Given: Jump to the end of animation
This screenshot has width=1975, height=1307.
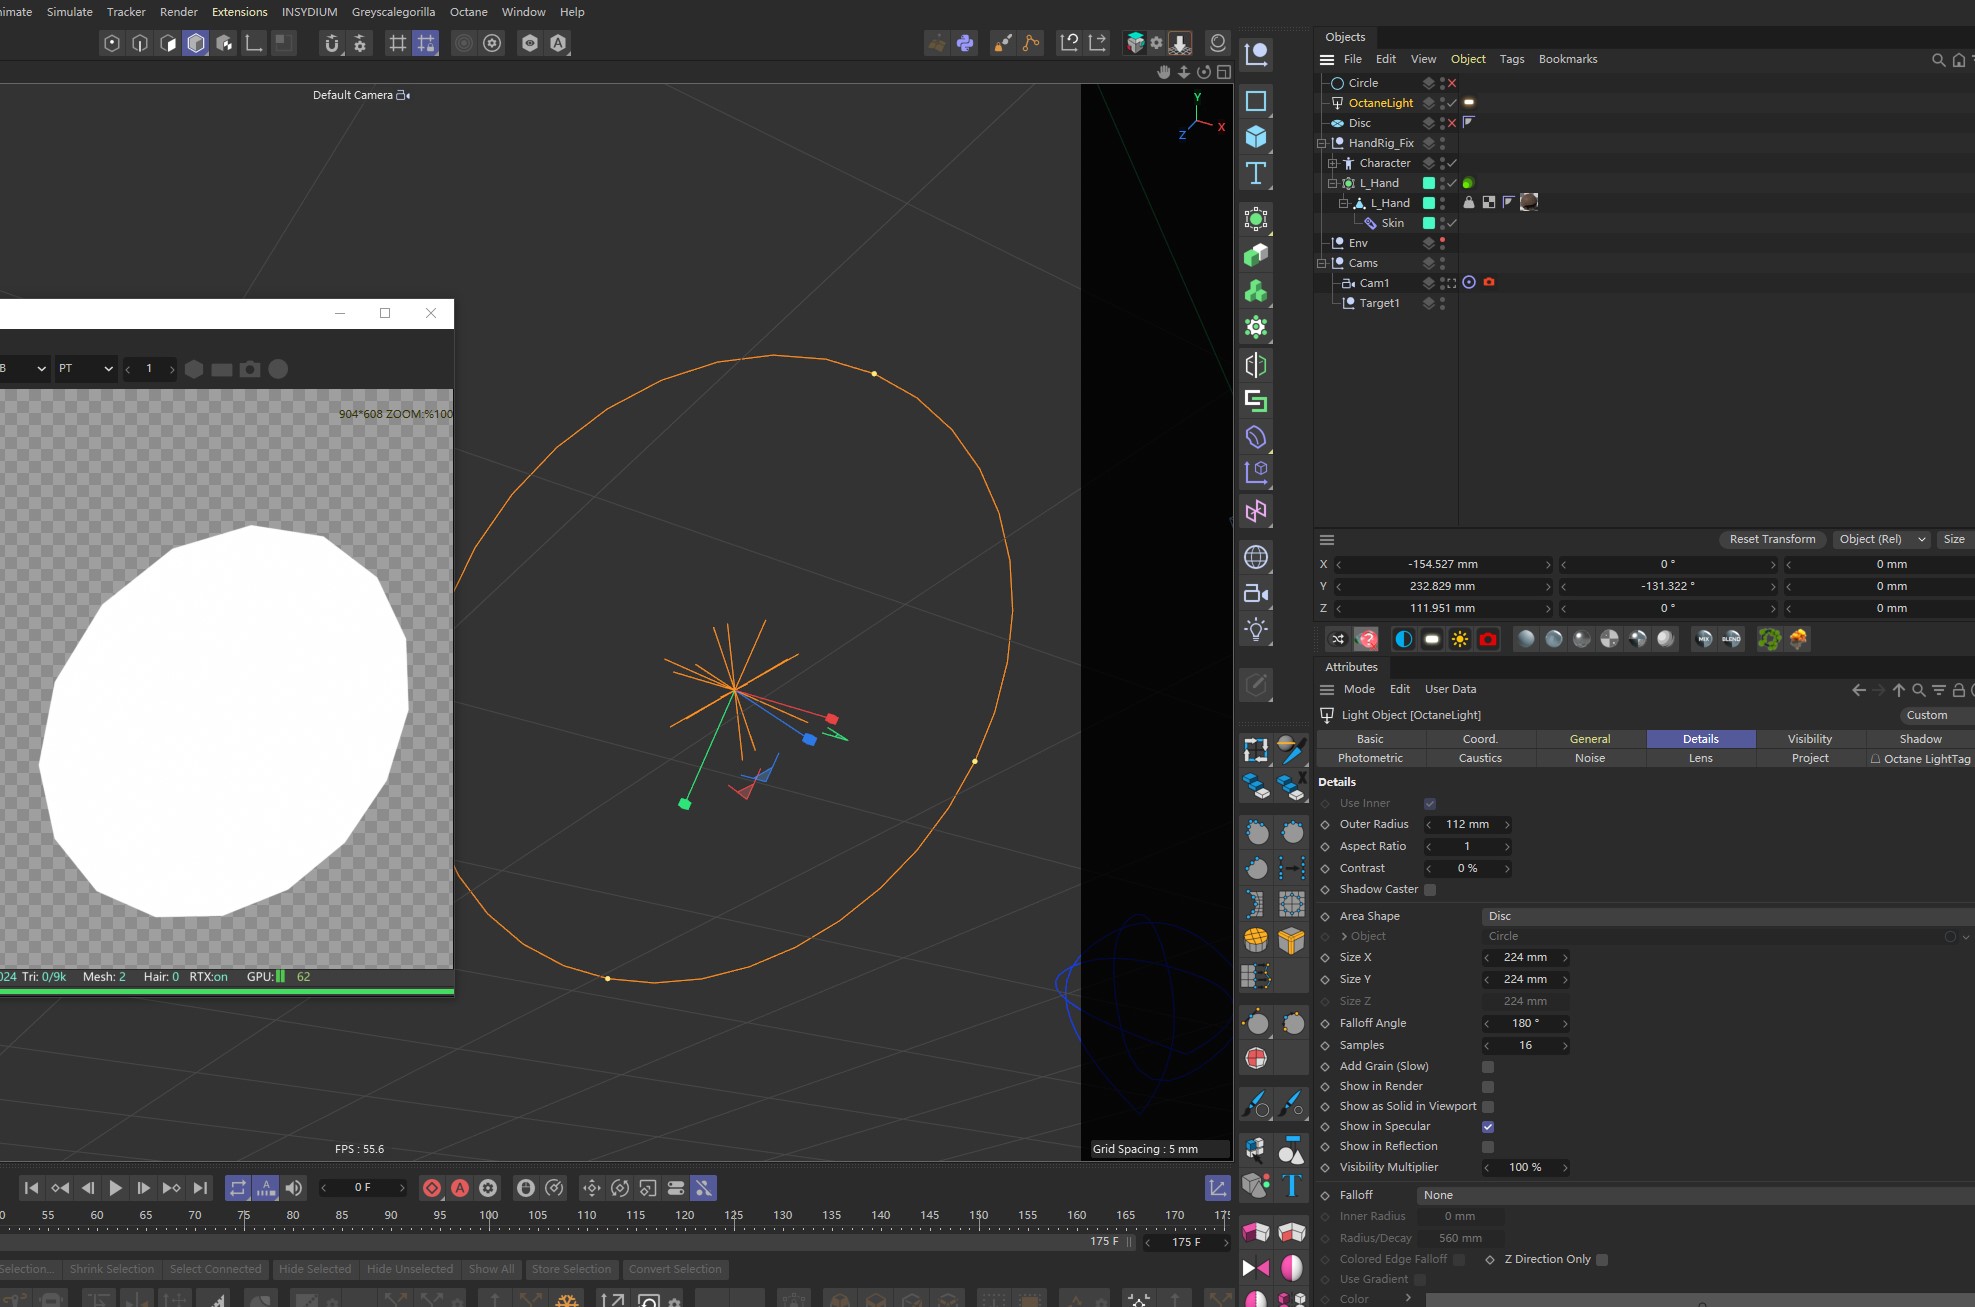Looking at the screenshot, I should (x=200, y=1188).
